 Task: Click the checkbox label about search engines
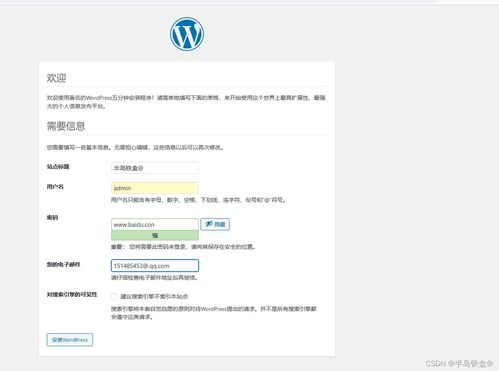coord(154,296)
